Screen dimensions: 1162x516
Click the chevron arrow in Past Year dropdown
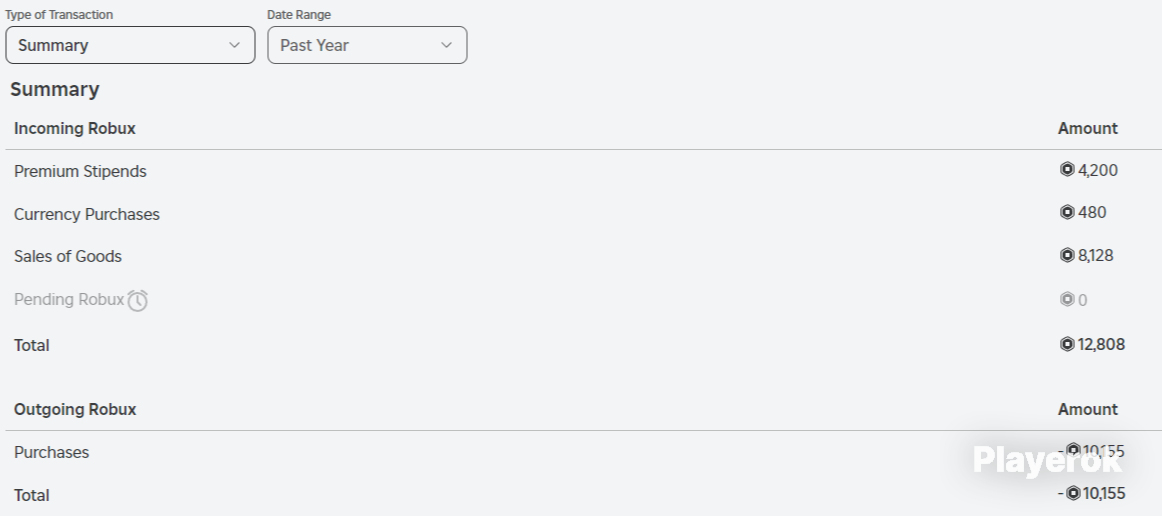[446, 45]
